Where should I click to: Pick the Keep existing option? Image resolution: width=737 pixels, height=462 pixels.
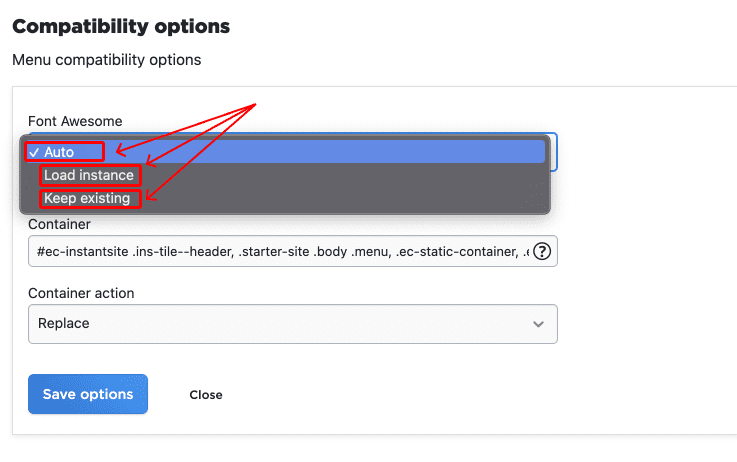point(87,198)
